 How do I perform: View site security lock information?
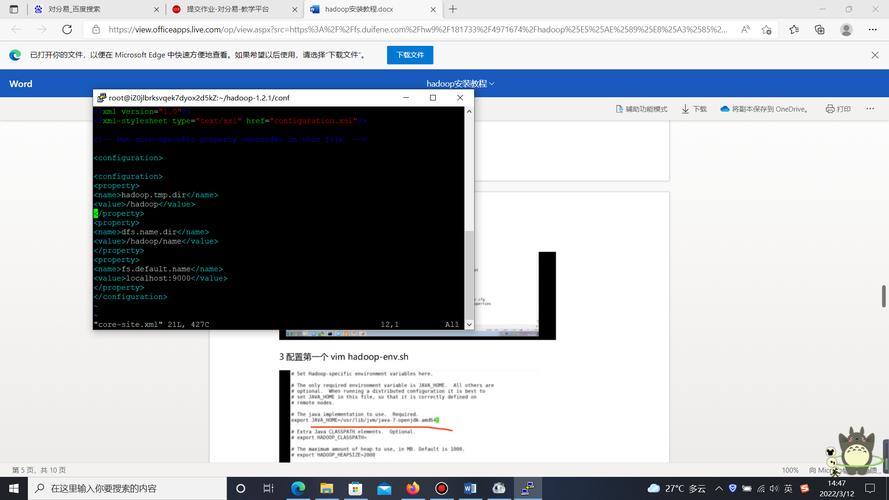pos(96,29)
